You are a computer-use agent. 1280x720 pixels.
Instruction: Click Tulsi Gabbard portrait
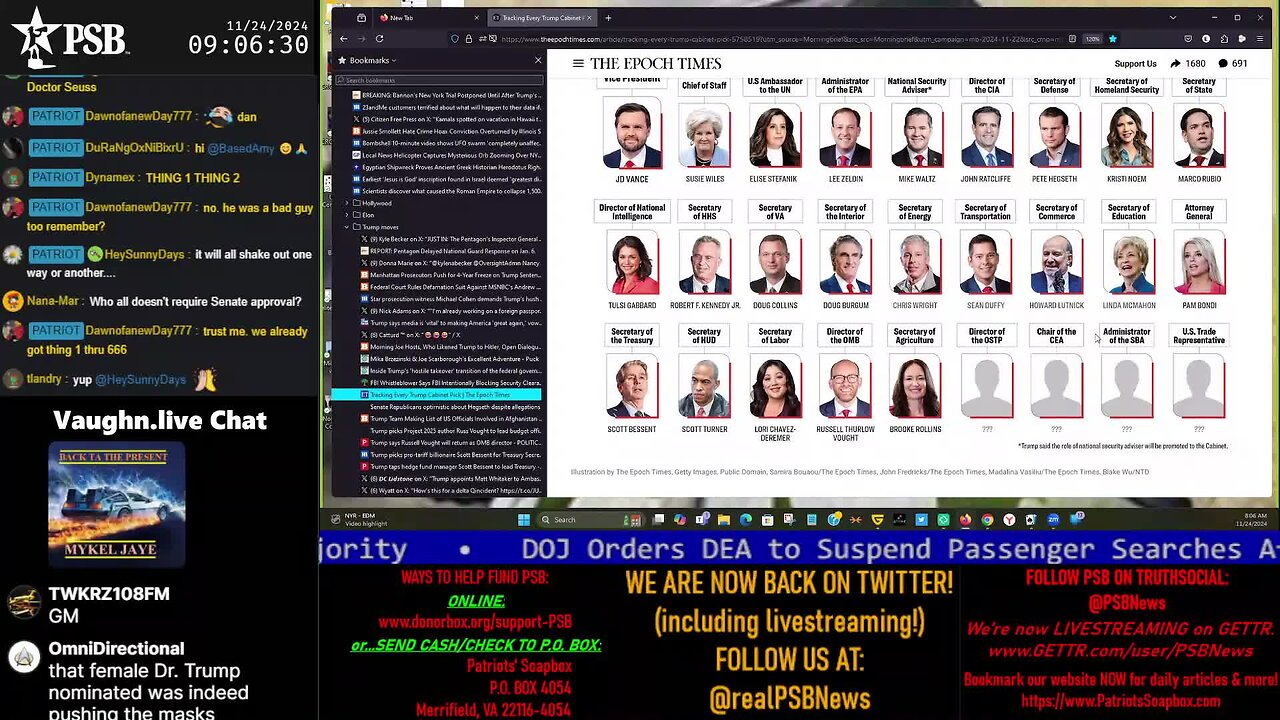(x=632, y=261)
